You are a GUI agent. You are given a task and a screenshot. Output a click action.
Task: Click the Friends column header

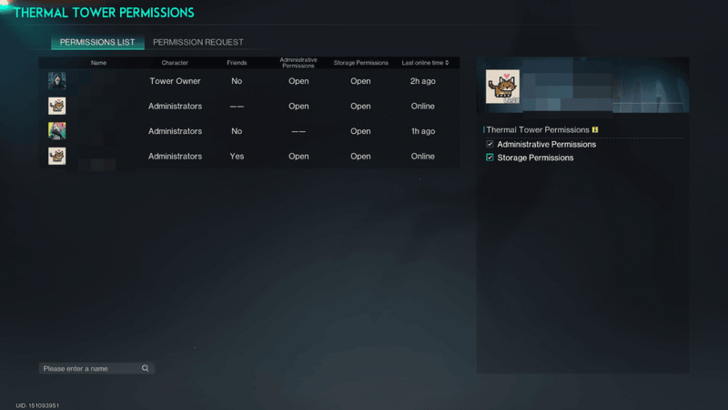pos(236,63)
